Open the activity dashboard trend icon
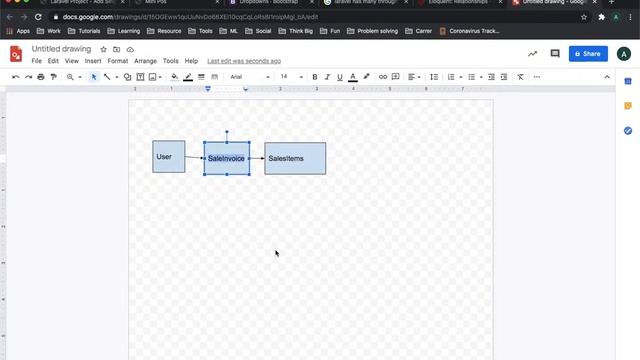The width and height of the screenshot is (640, 360). 532,53
